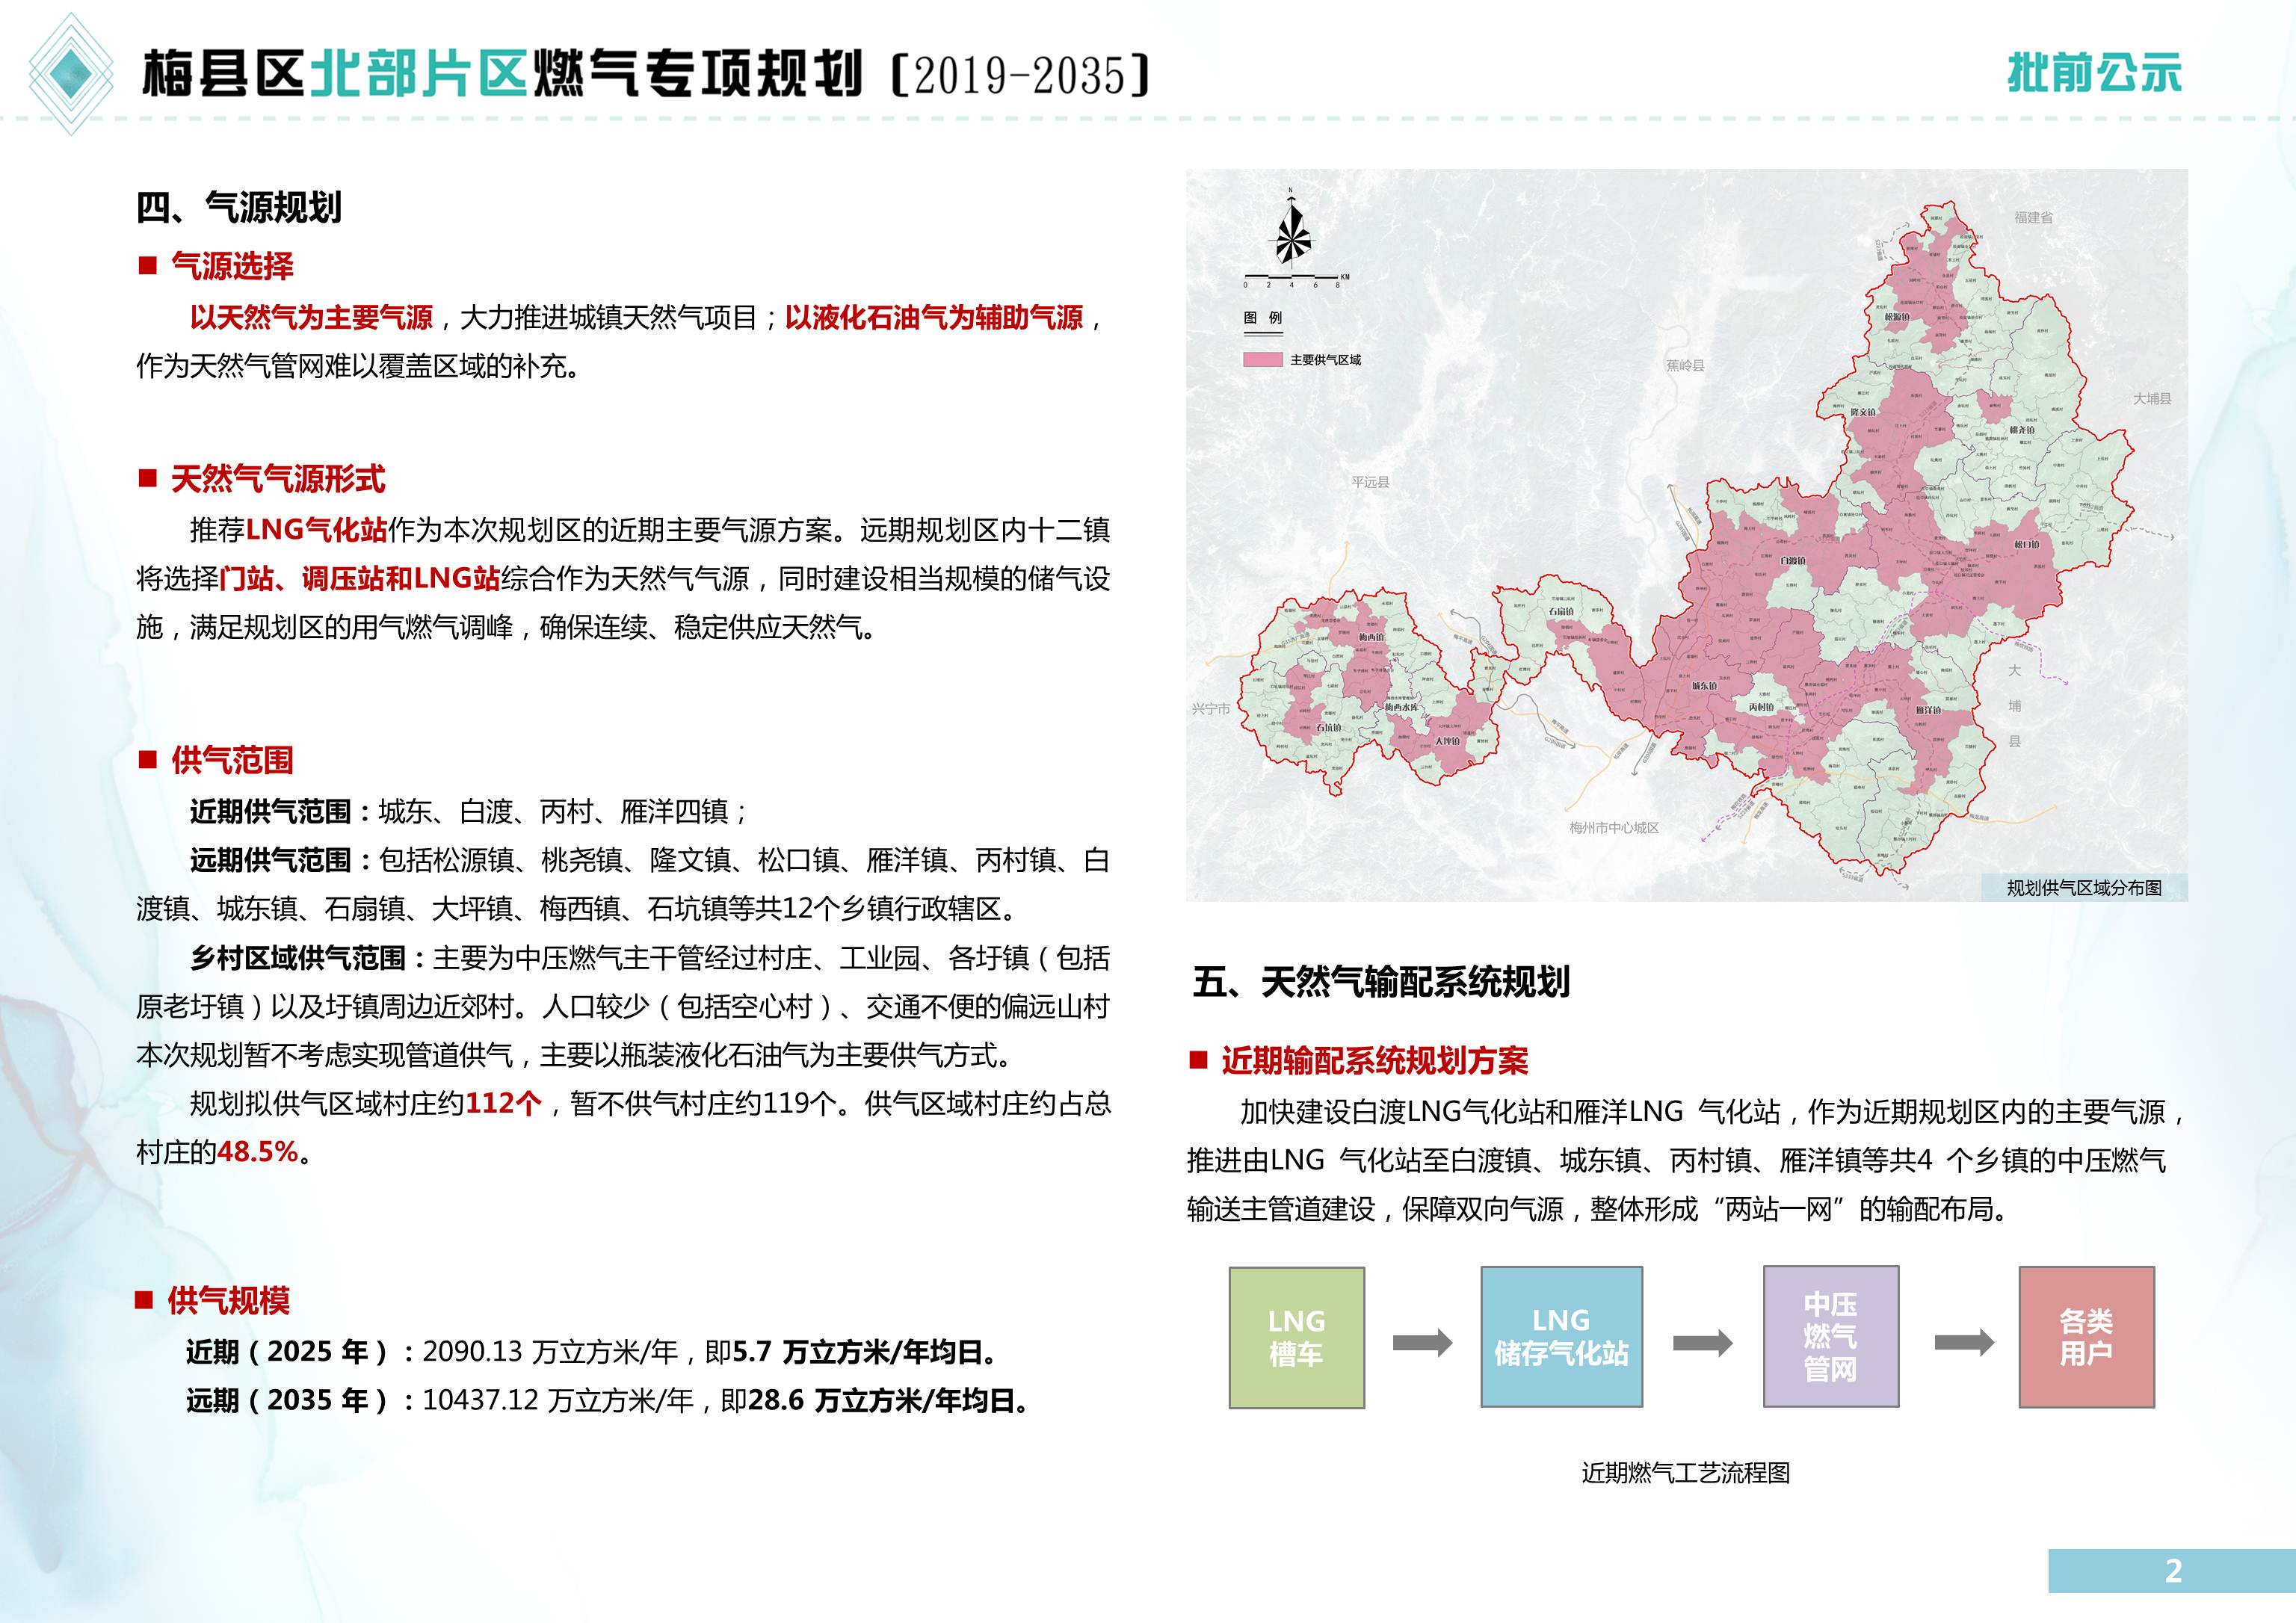
Task: Click the arrow pointing to 各类用户 box
Action: click(1963, 1342)
